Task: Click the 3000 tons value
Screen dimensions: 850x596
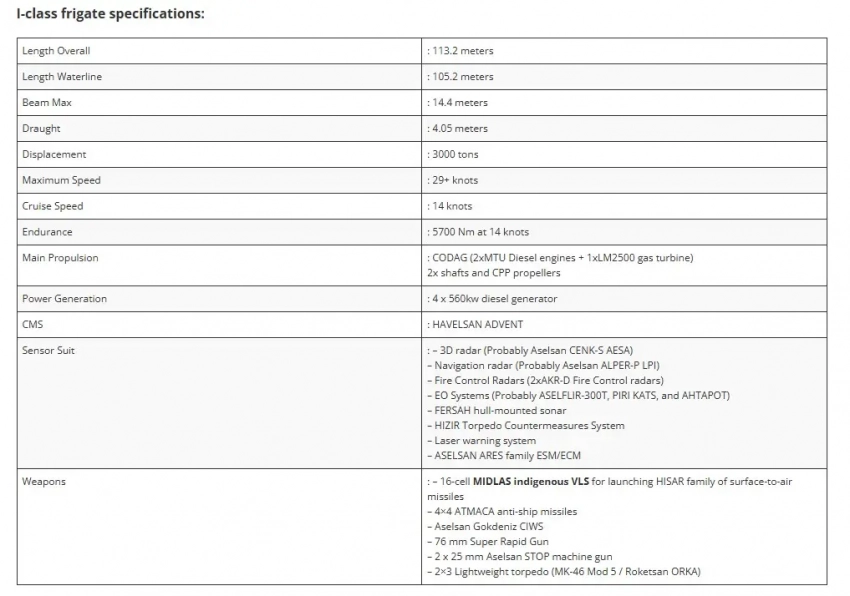Action: [455, 155]
